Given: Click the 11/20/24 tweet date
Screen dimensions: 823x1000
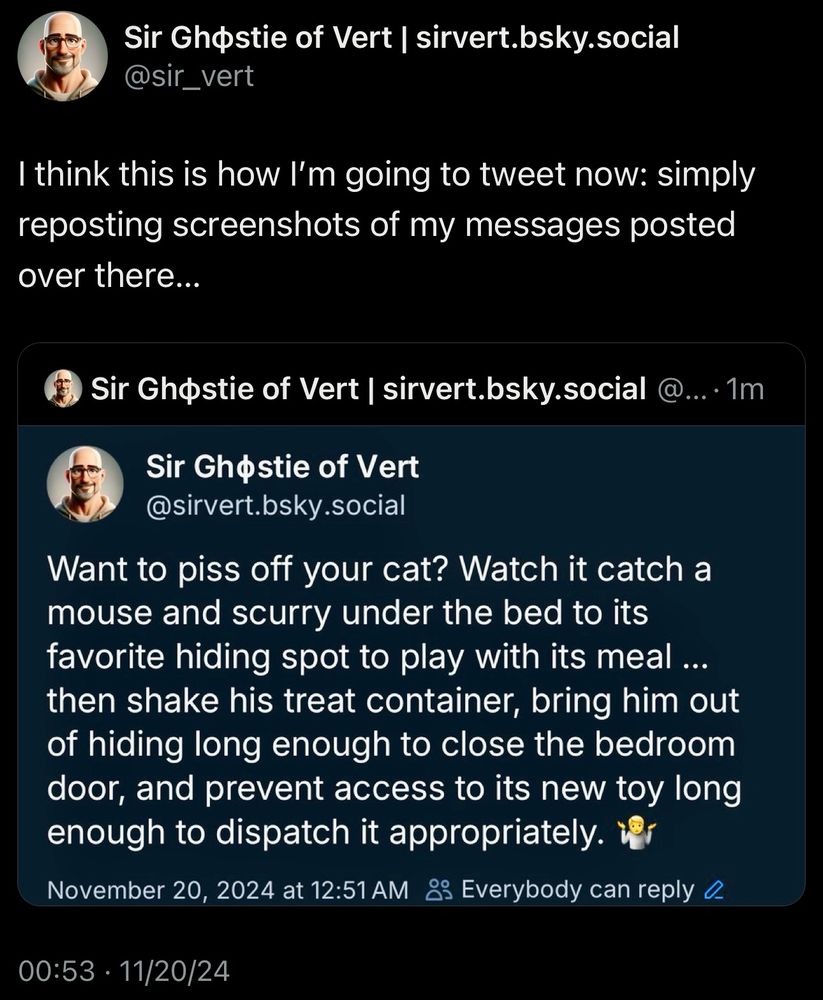Looking at the screenshot, I should tap(174, 970).
